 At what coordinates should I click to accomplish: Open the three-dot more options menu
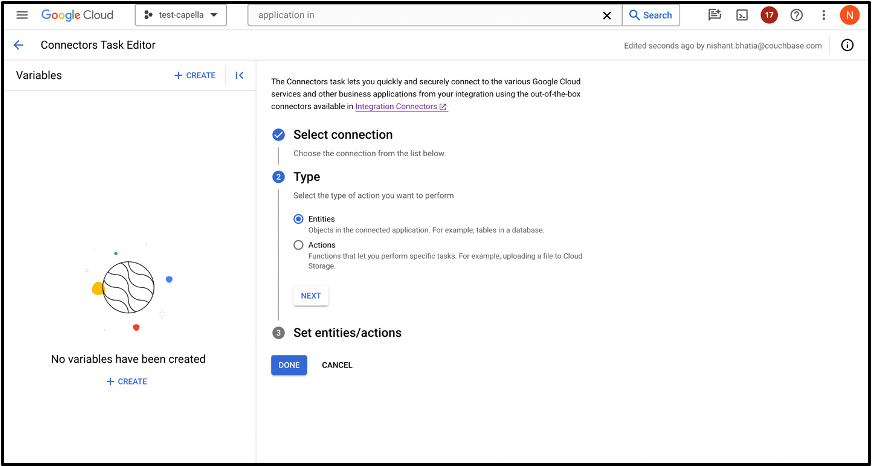tap(824, 15)
